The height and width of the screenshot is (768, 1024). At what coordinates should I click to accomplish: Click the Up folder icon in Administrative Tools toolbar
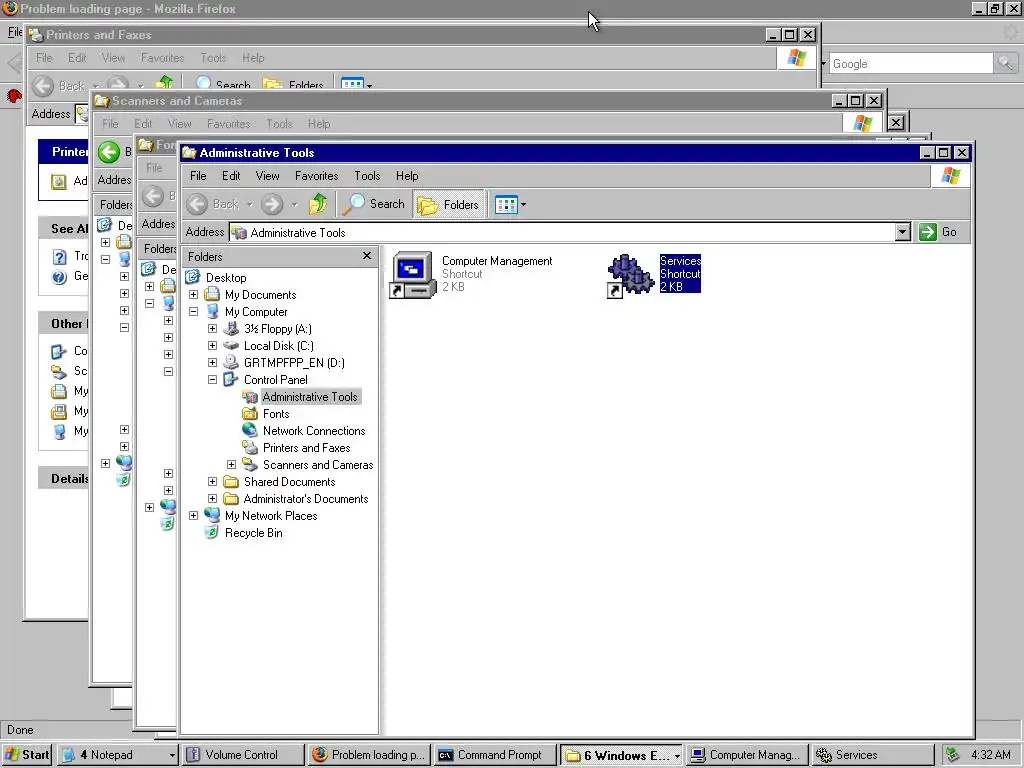click(318, 204)
